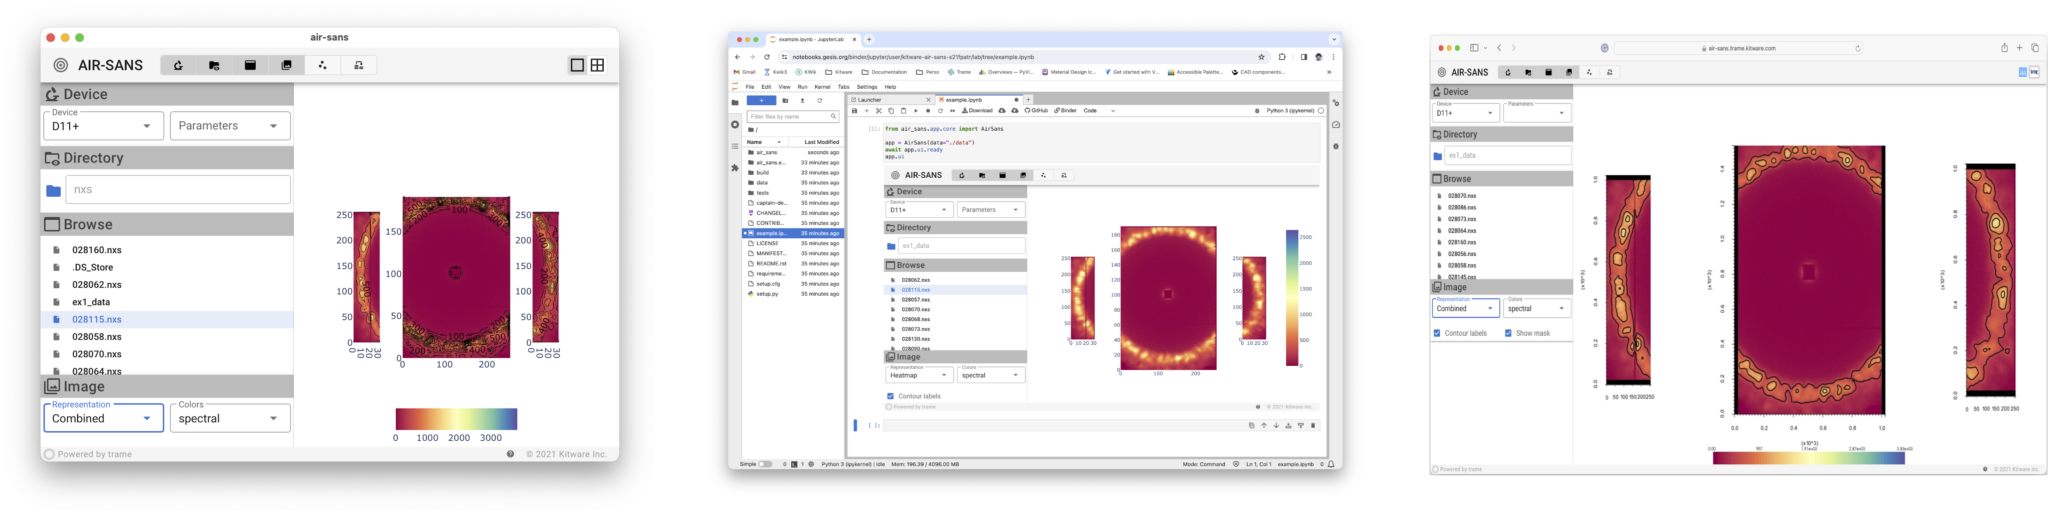Viewport: 2048px width, 515px height.
Task: Click the Image toolbar icon in left window
Action: [286, 65]
